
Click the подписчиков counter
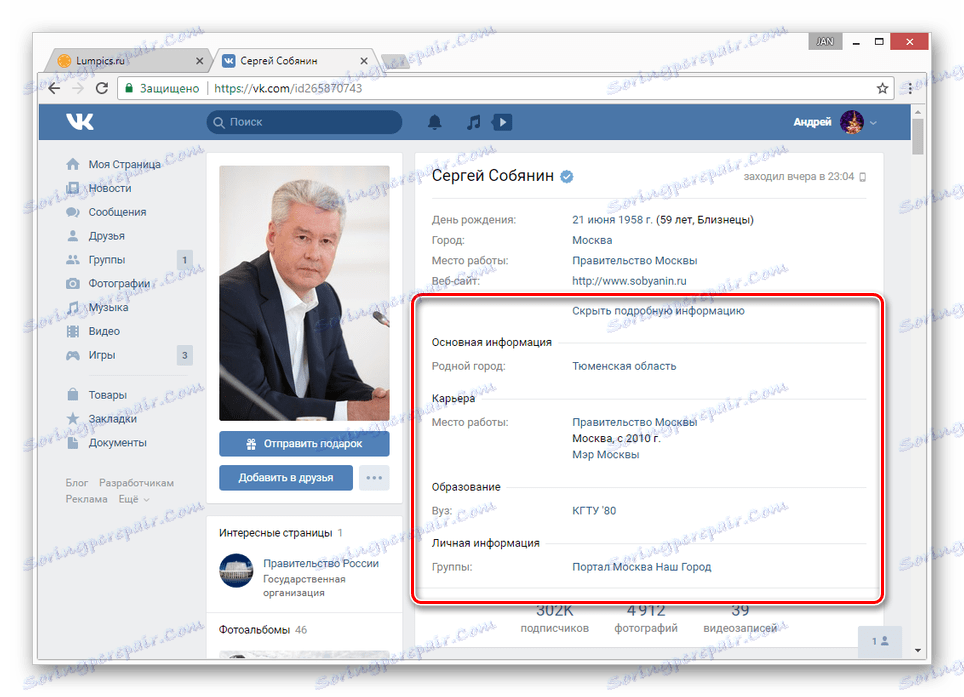555,618
